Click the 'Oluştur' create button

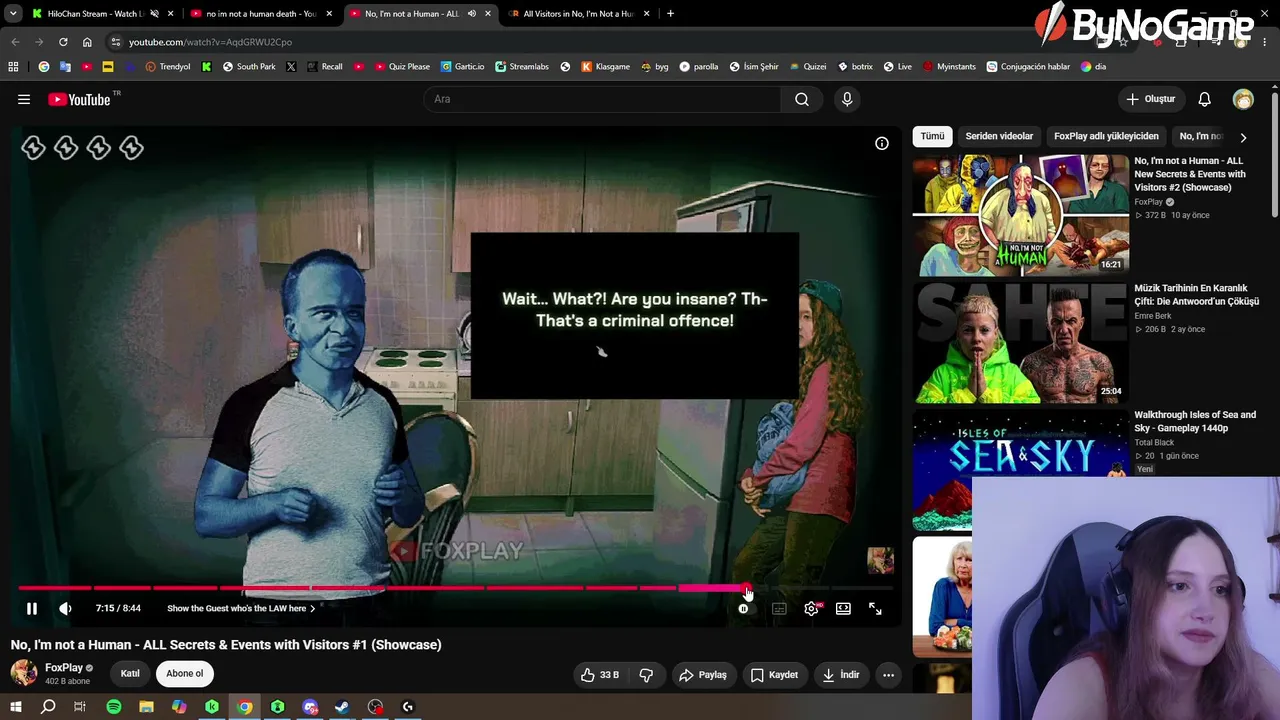[x=1150, y=99]
